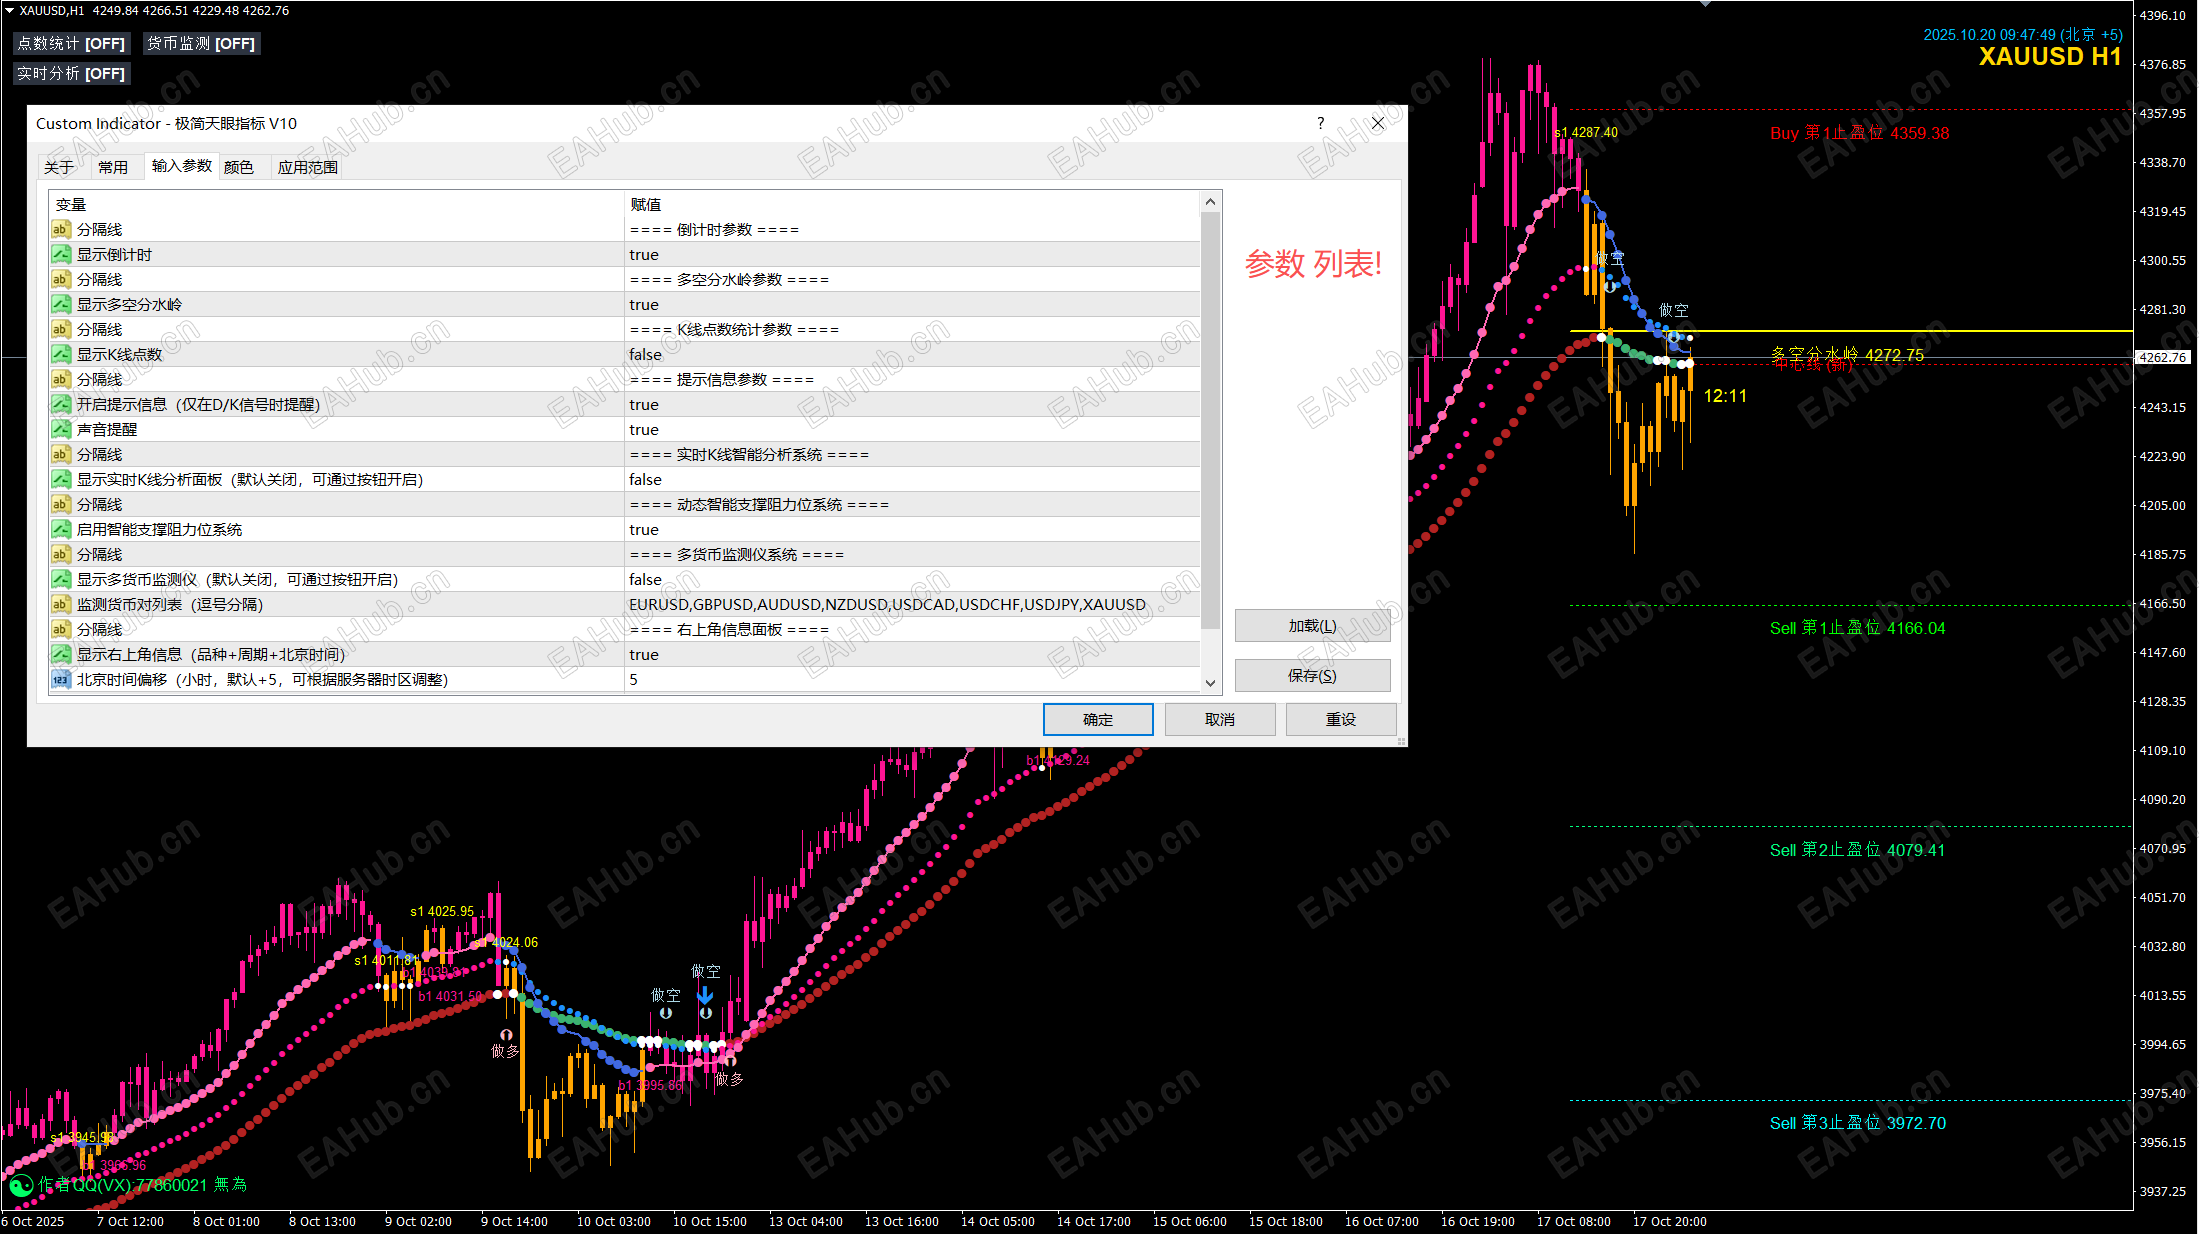Click the integer icon beside 北京时间偏移

coord(61,679)
